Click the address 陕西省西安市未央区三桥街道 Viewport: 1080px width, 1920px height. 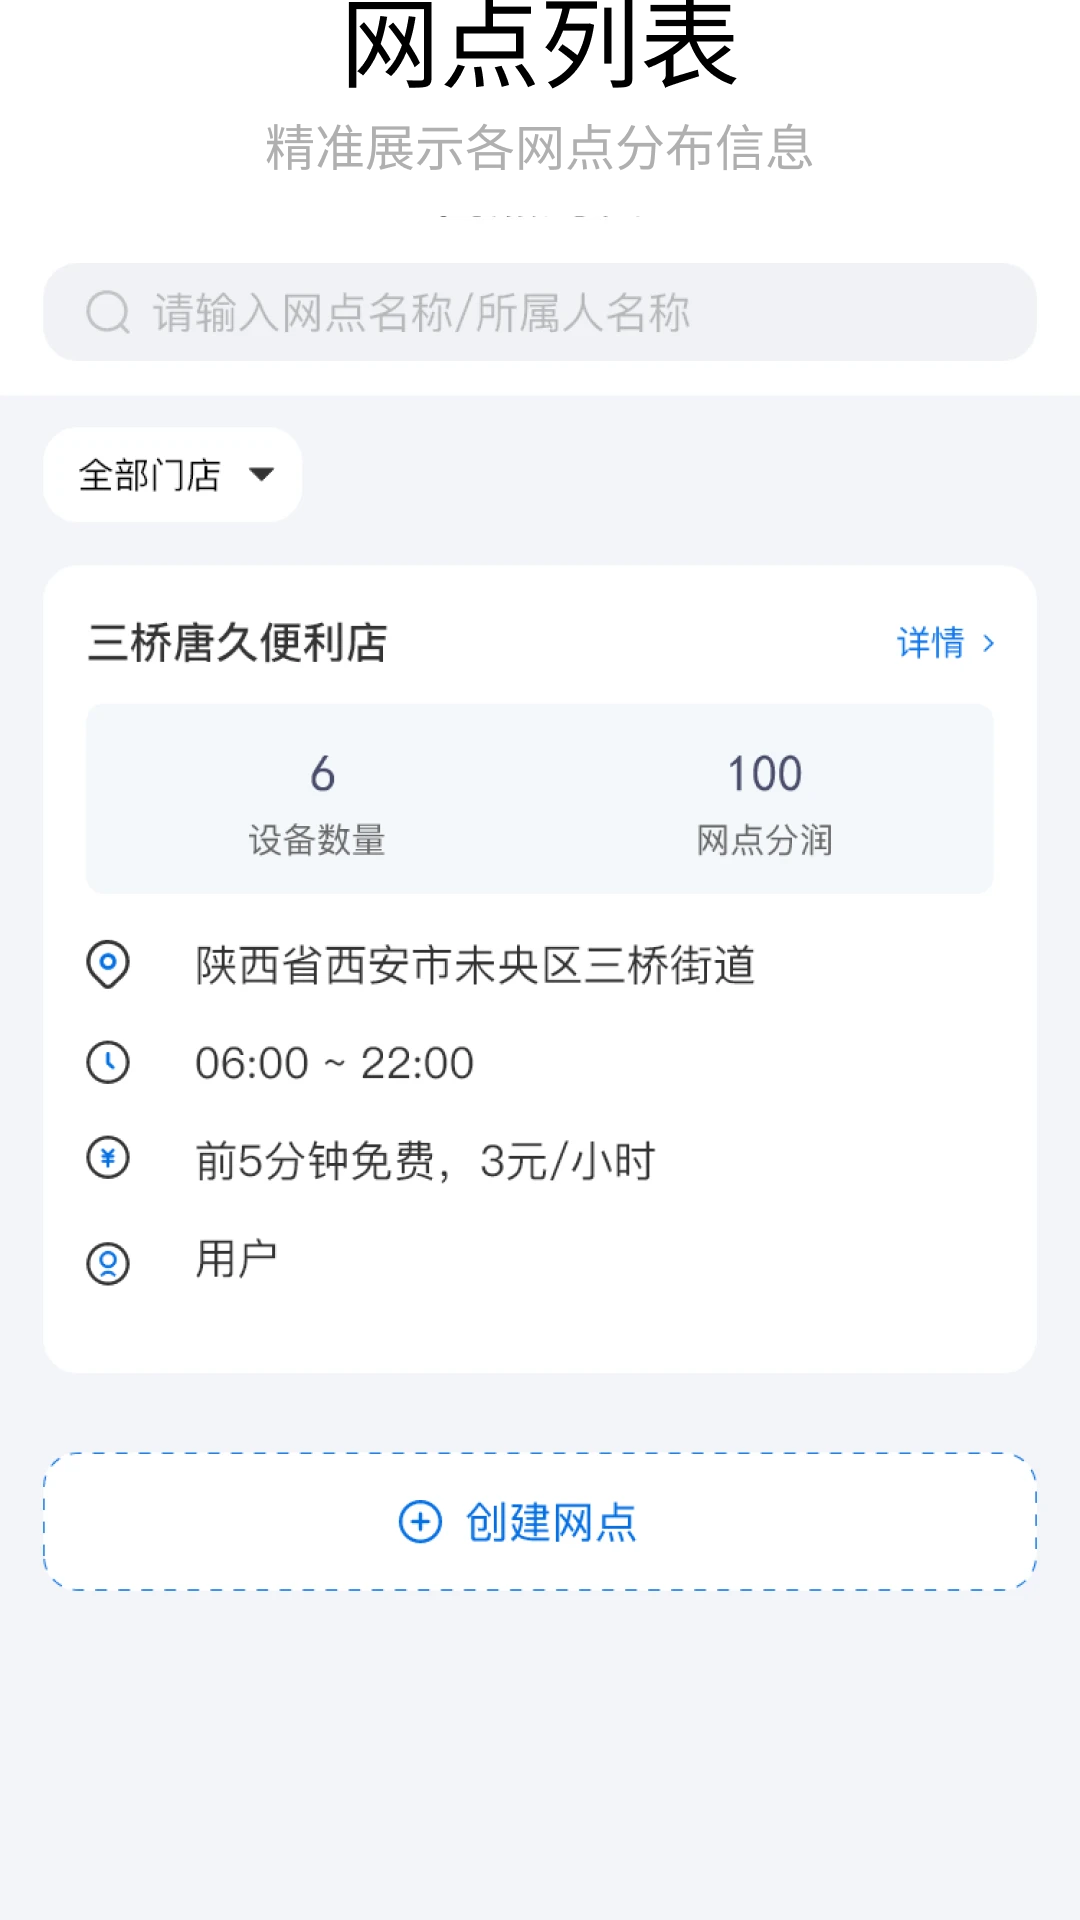click(x=475, y=966)
